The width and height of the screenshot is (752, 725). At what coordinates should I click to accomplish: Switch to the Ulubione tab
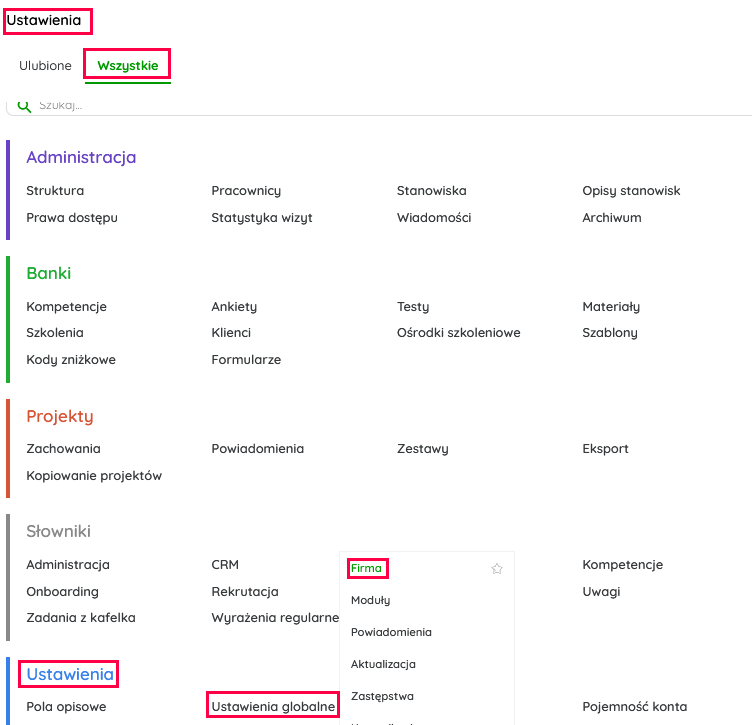(x=45, y=66)
